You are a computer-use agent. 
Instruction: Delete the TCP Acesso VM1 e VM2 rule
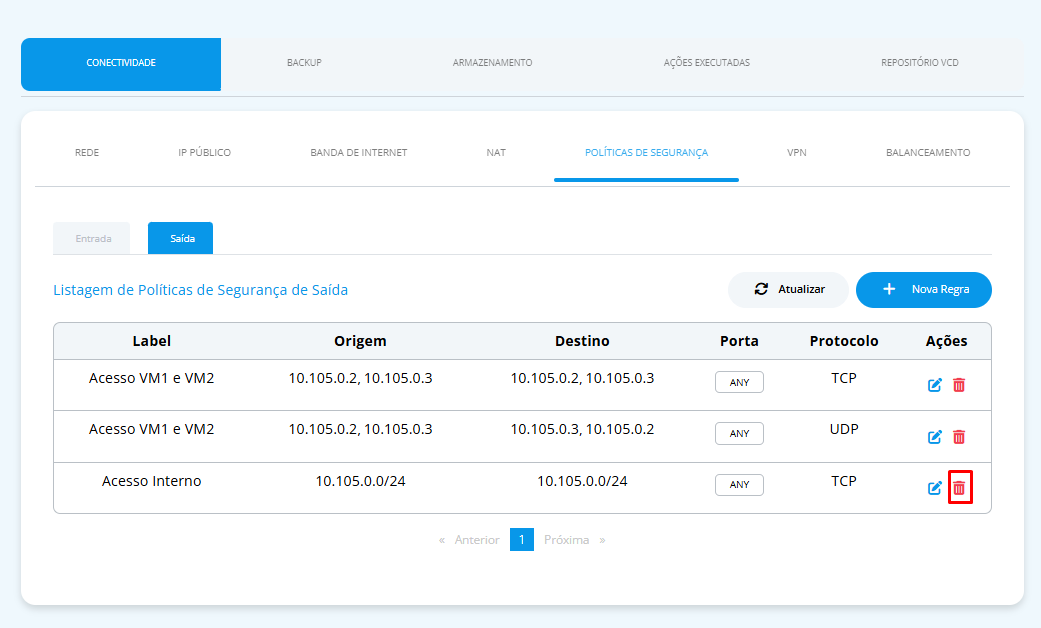[959, 385]
